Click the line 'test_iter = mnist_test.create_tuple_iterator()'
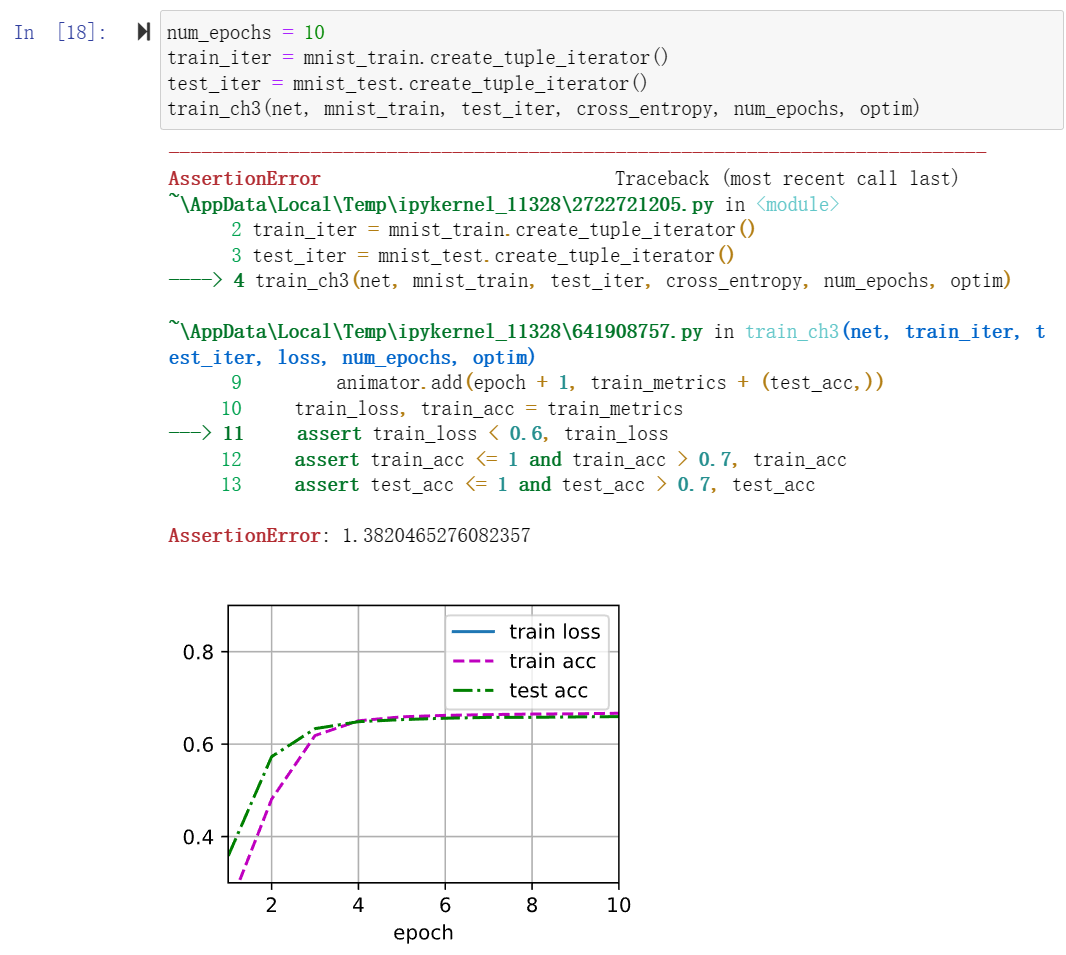Viewport: 1066px width, 955px height. 407,84
